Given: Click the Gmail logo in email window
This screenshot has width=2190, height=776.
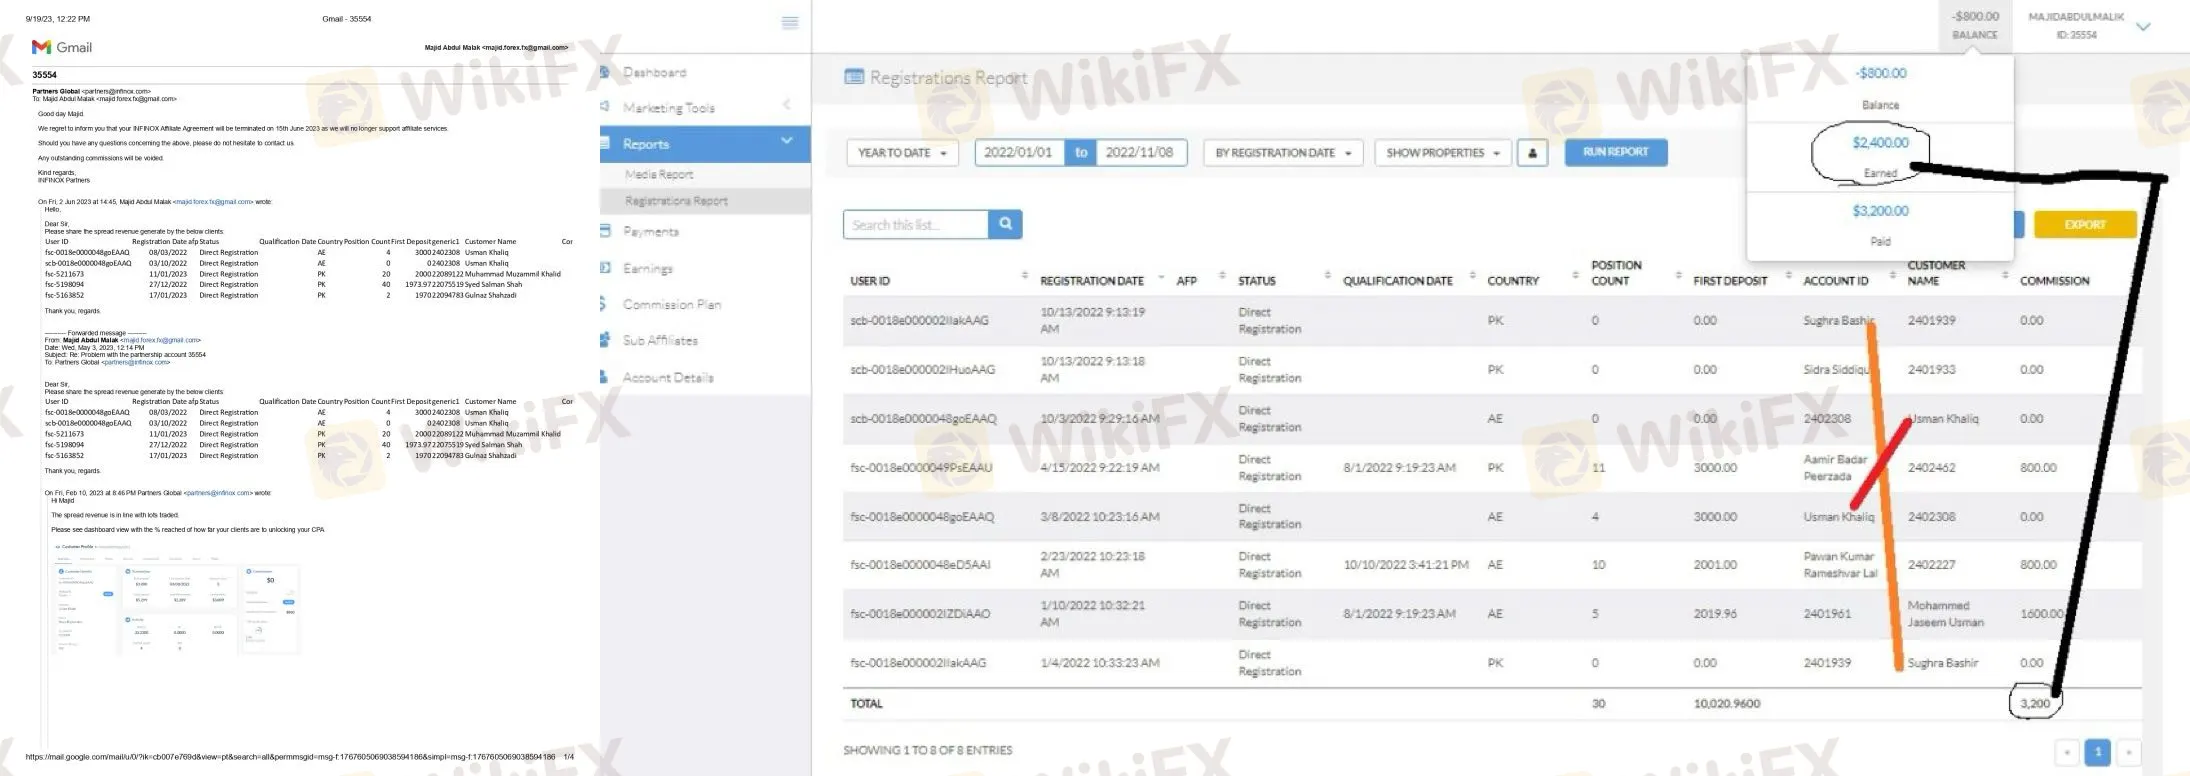Looking at the screenshot, I should (62, 47).
